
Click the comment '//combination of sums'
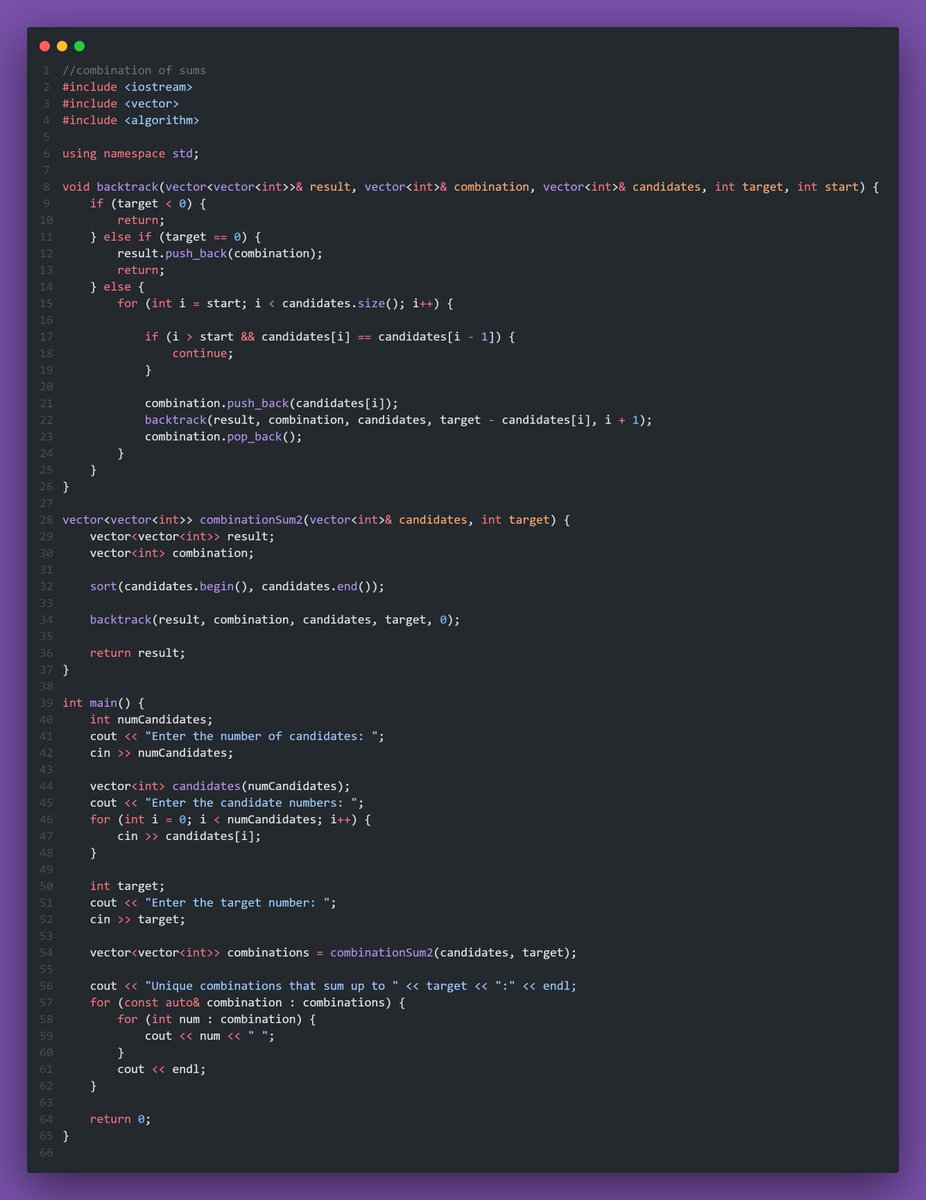click(x=134, y=70)
